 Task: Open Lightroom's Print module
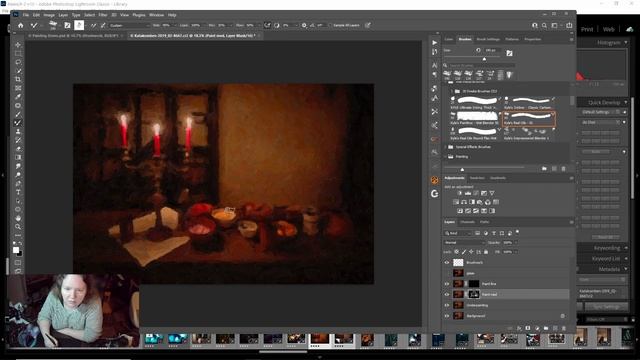tap(587, 29)
